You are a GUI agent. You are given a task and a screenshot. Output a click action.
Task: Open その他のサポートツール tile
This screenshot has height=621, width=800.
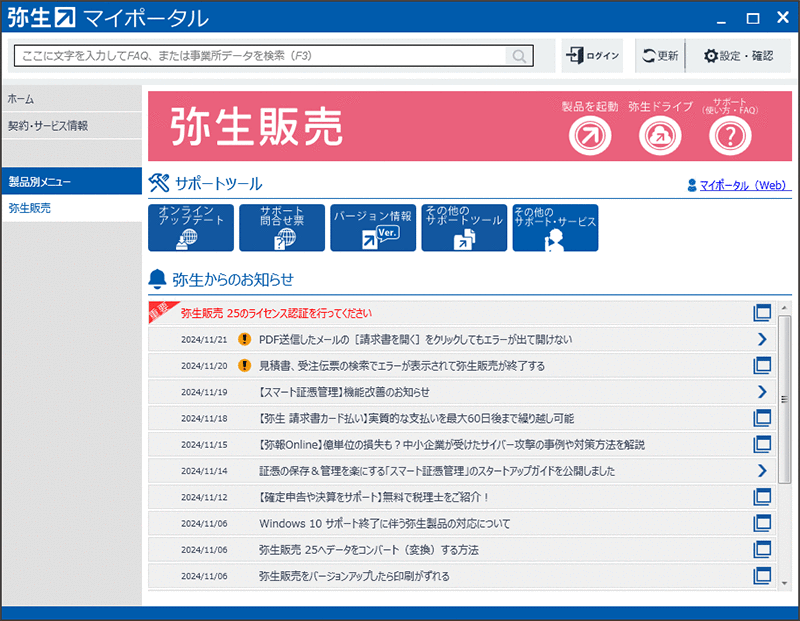point(464,228)
